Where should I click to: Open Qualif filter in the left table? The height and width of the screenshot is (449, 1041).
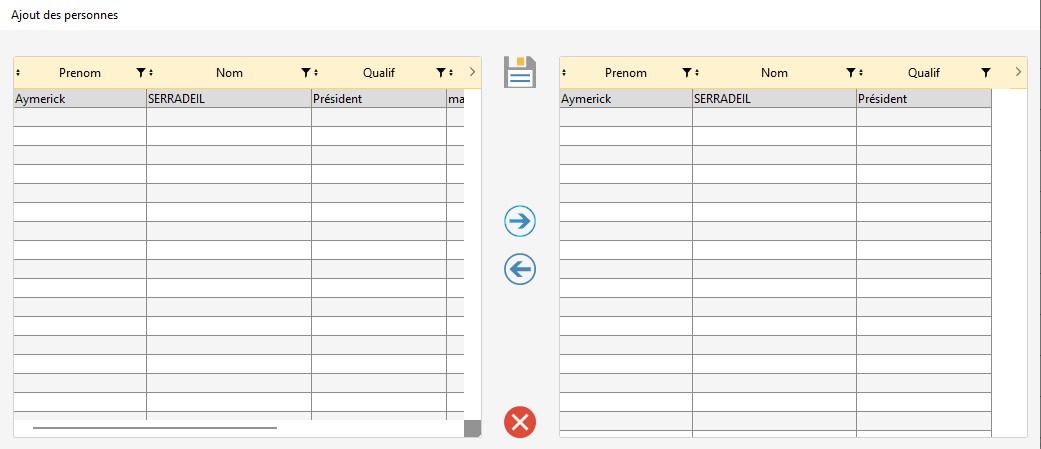click(440, 73)
